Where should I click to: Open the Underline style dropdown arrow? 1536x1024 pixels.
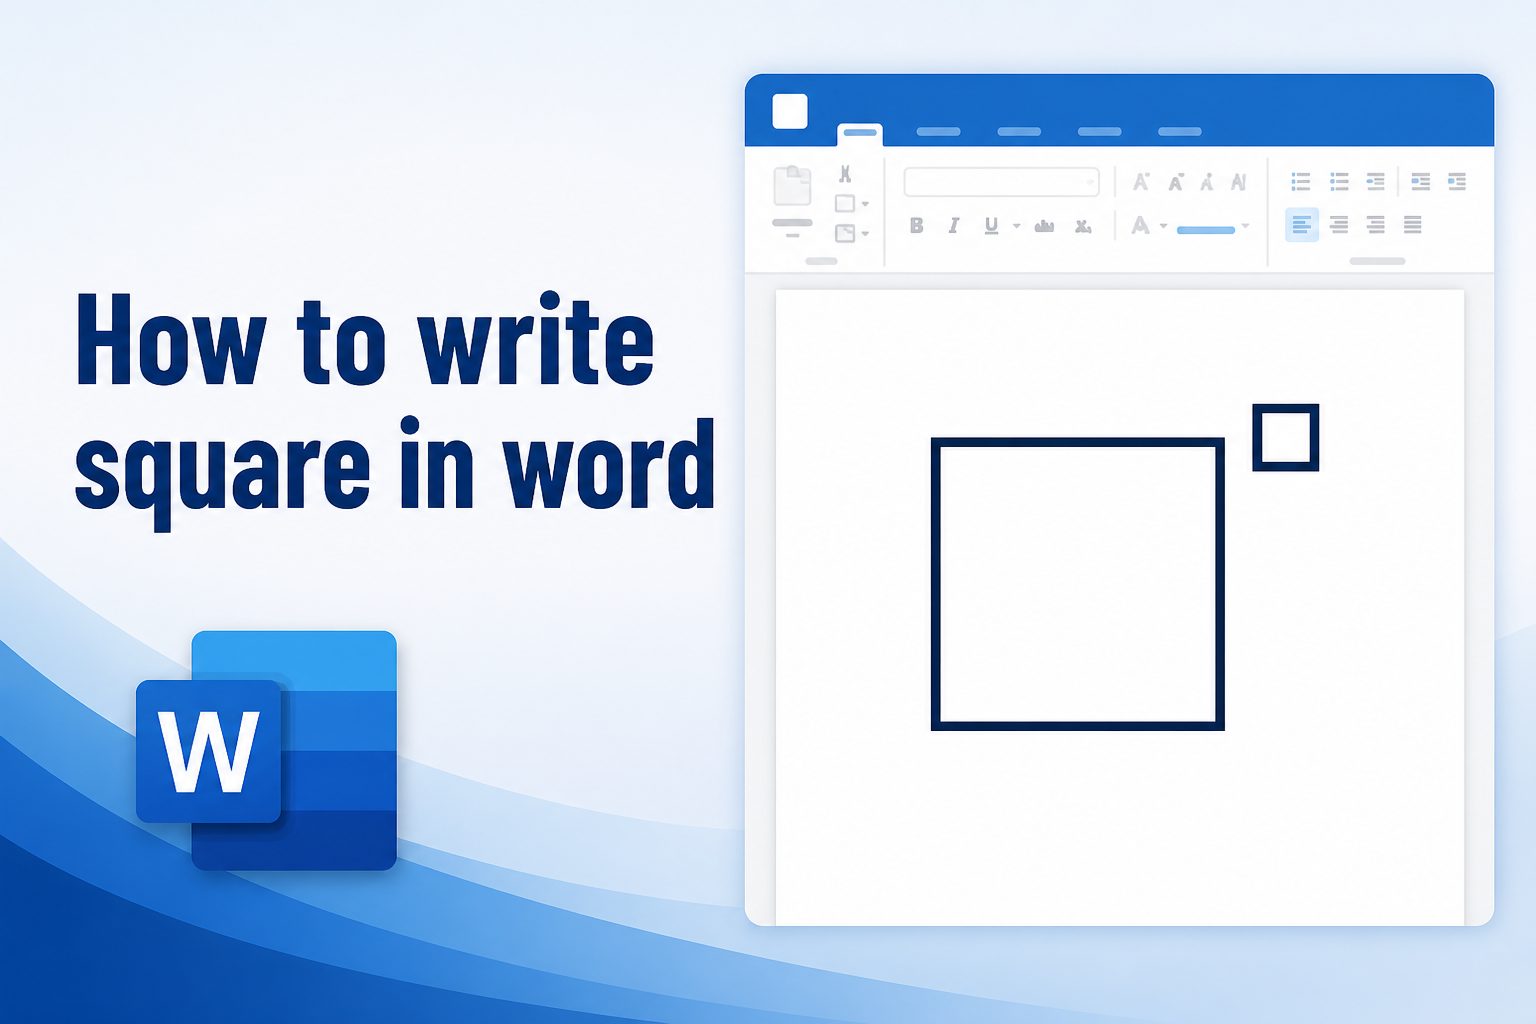(1016, 226)
